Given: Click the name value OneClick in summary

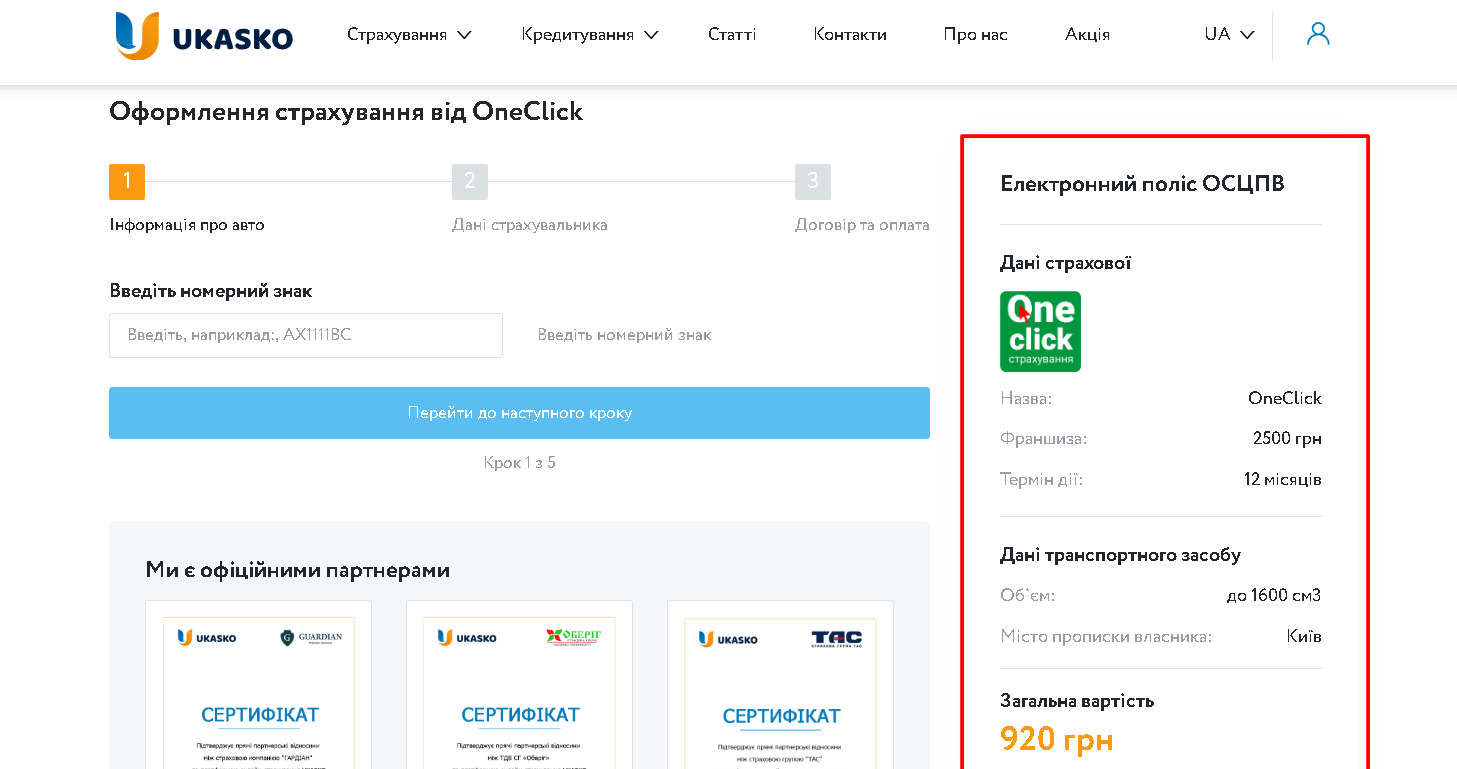Looking at the screenshot, I should click(1285, 398).
